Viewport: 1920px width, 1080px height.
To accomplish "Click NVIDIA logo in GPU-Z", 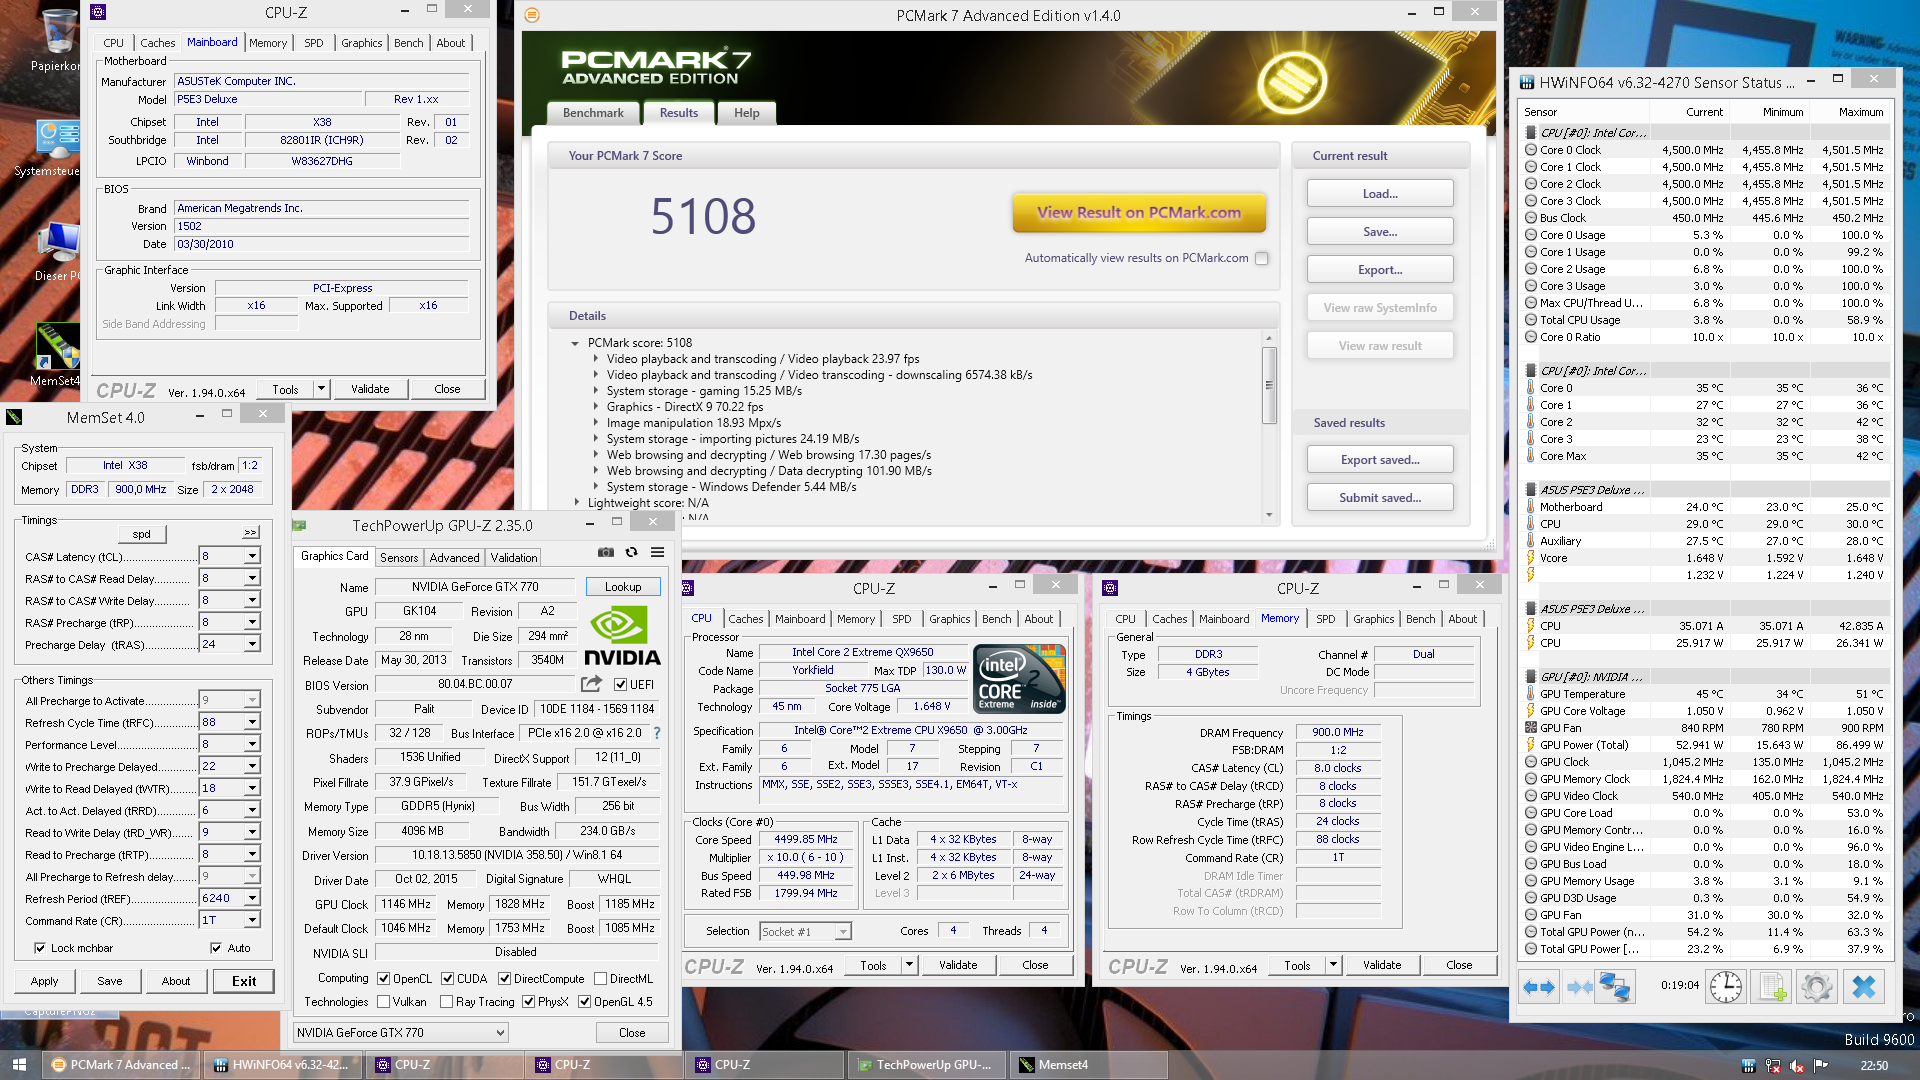I will [x=622, y=637].
